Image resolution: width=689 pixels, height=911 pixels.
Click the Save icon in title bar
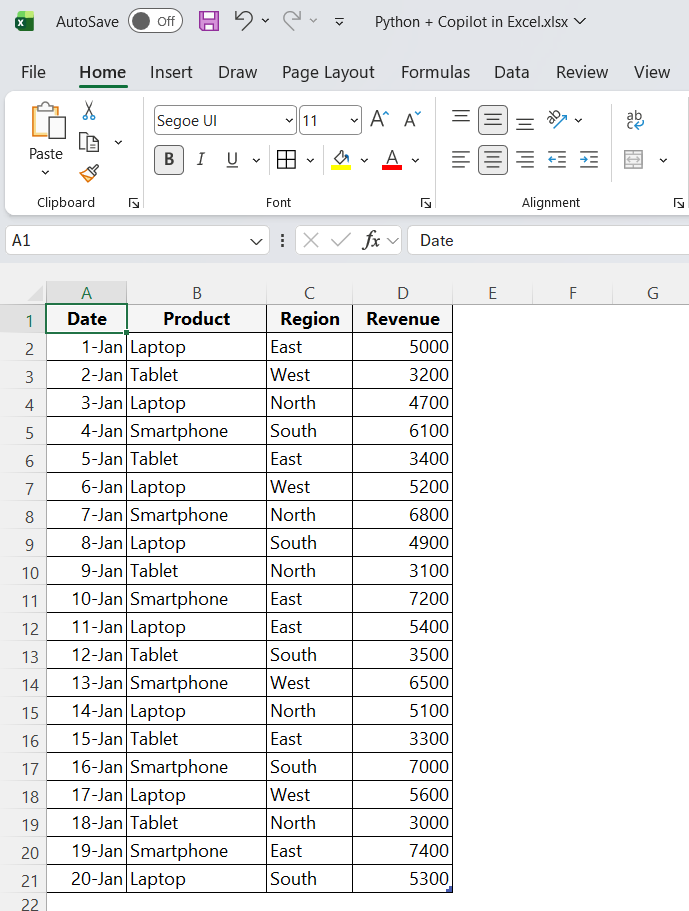209,21
